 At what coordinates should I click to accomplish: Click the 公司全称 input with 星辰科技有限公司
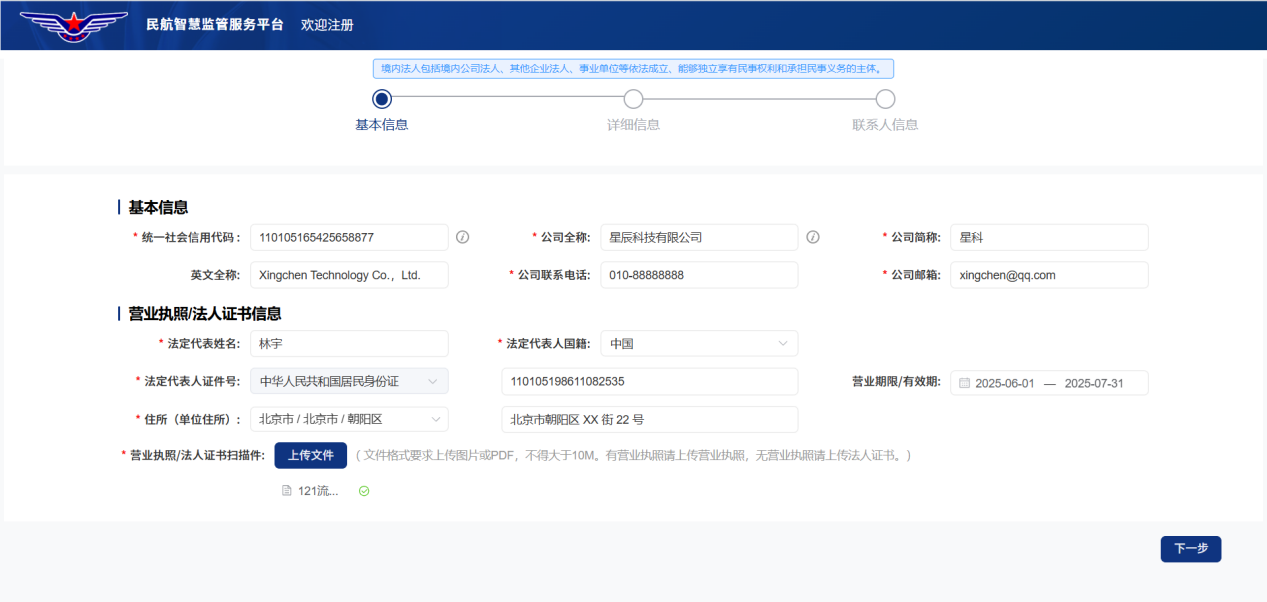(x=699, y=237)
